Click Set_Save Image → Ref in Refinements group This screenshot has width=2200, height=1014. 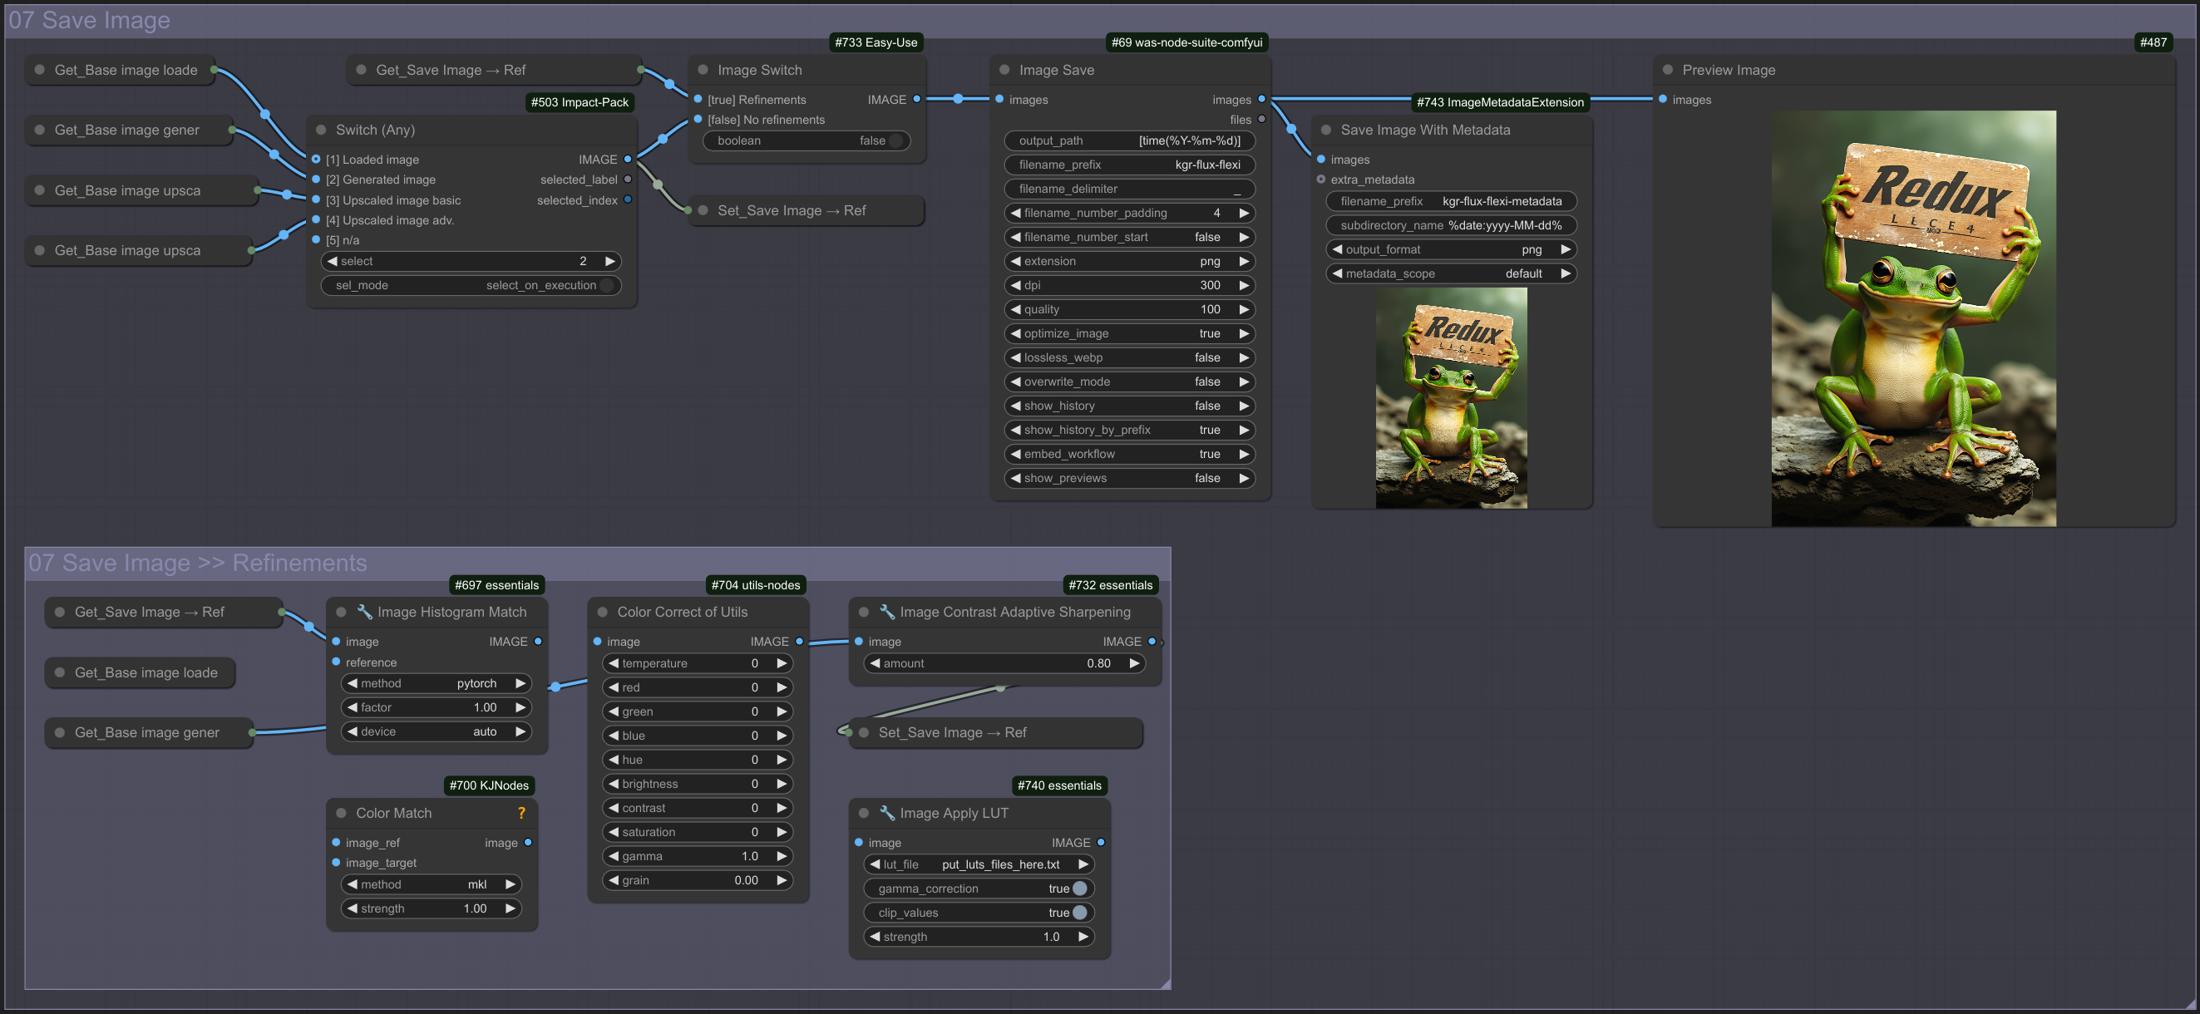pyautogui.click(x=996, y=732)
